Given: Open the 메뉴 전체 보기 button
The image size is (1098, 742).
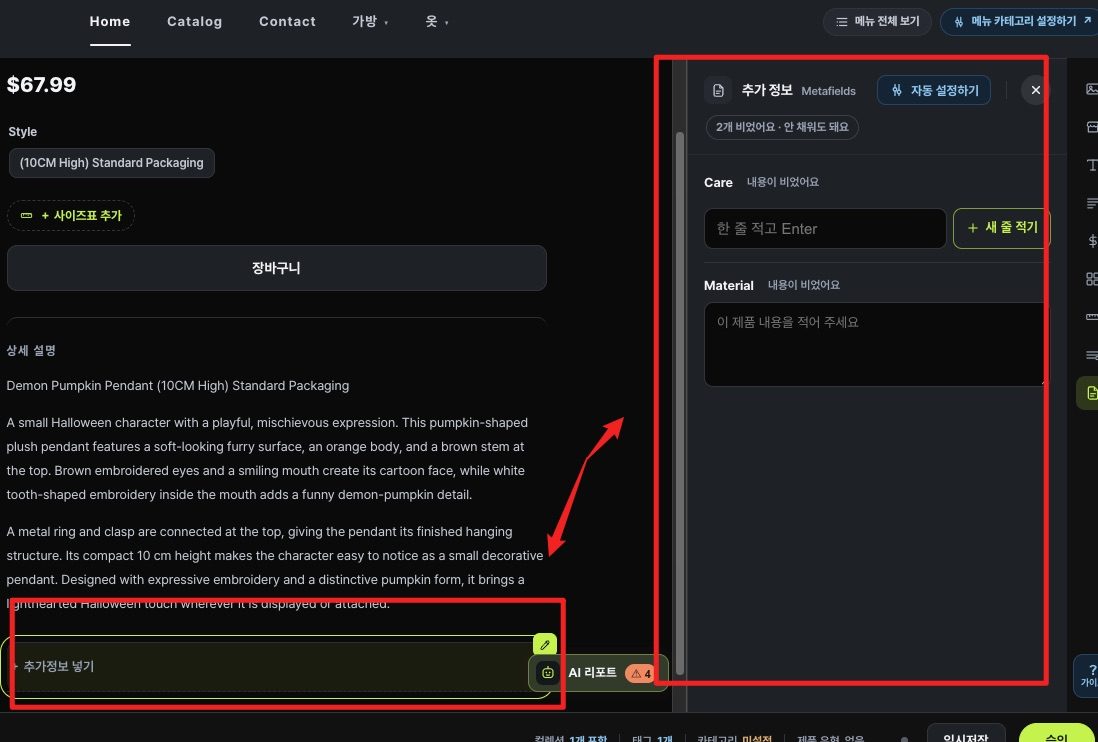Looking at the screenshot, I should pos(877,22).
